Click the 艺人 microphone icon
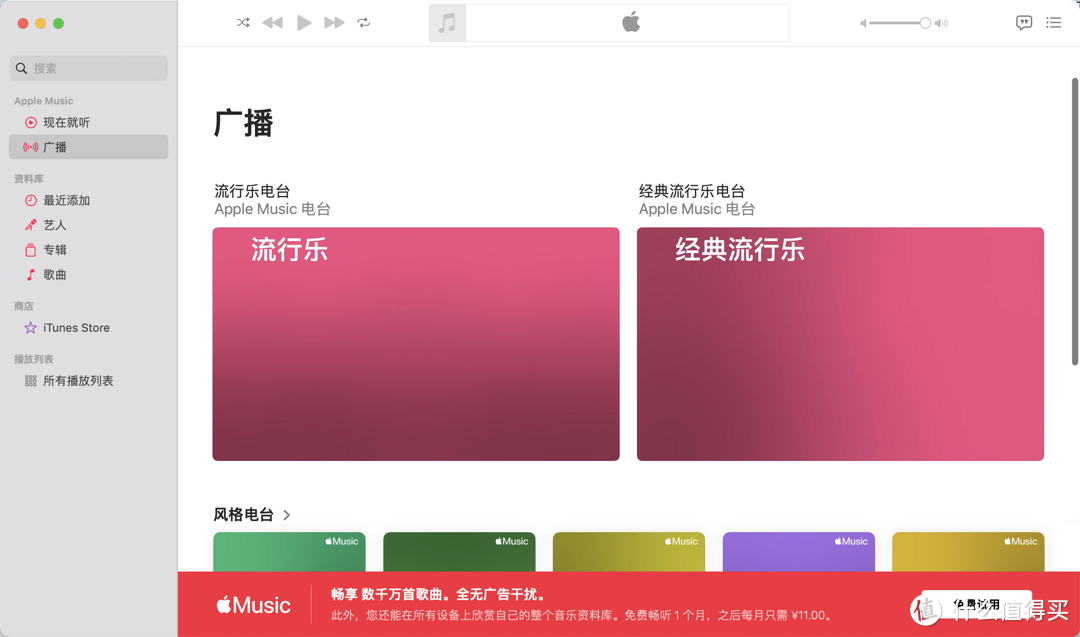The width and height of the screenshot is (1080, 637). (x=30, y=225)
